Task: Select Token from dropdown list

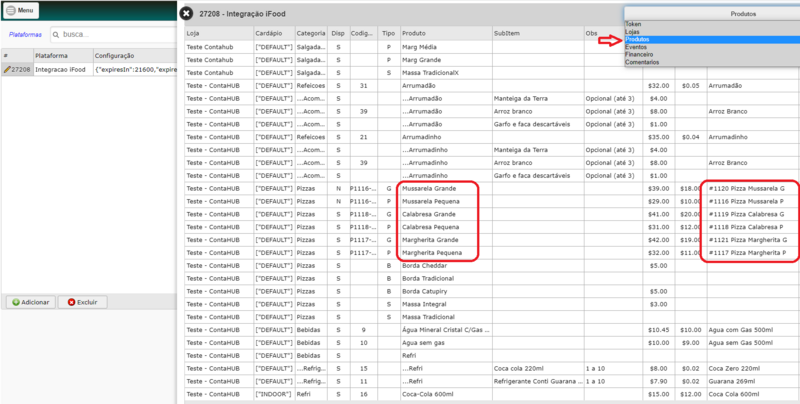Action: click(x=712, y=24)
